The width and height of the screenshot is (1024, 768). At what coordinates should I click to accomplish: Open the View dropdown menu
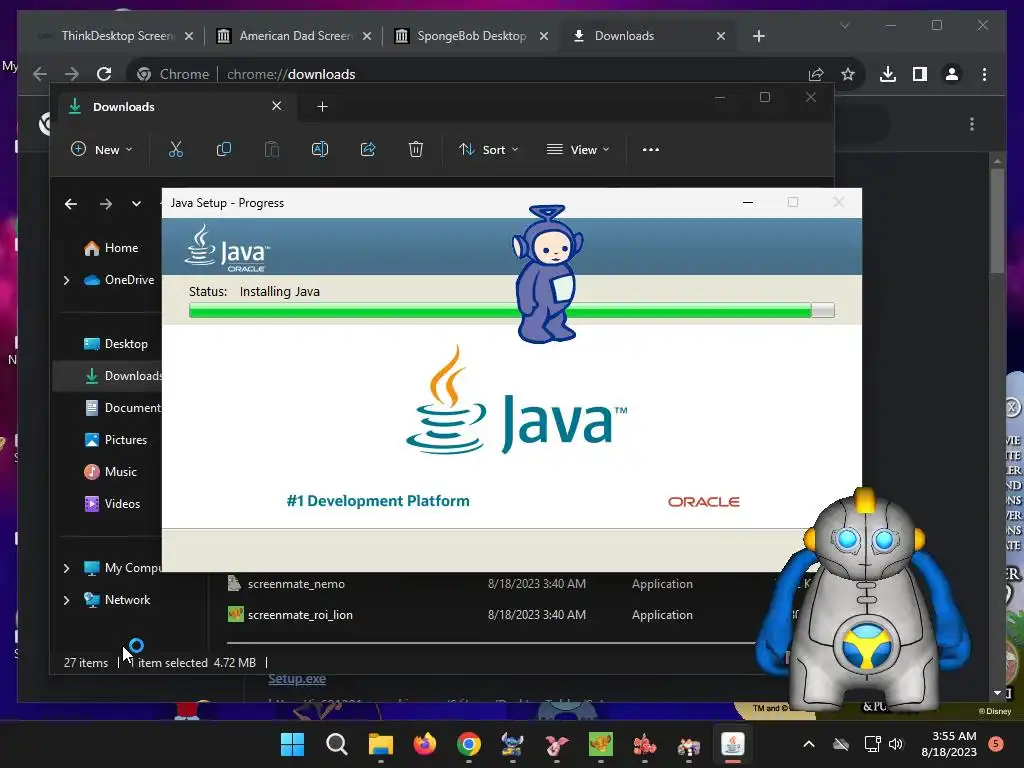578,150
